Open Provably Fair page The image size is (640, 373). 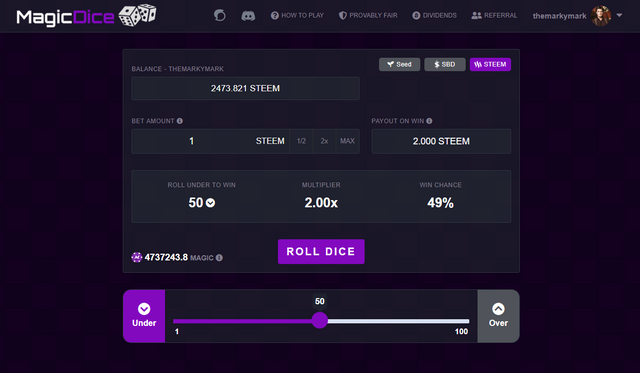[368, 16]
